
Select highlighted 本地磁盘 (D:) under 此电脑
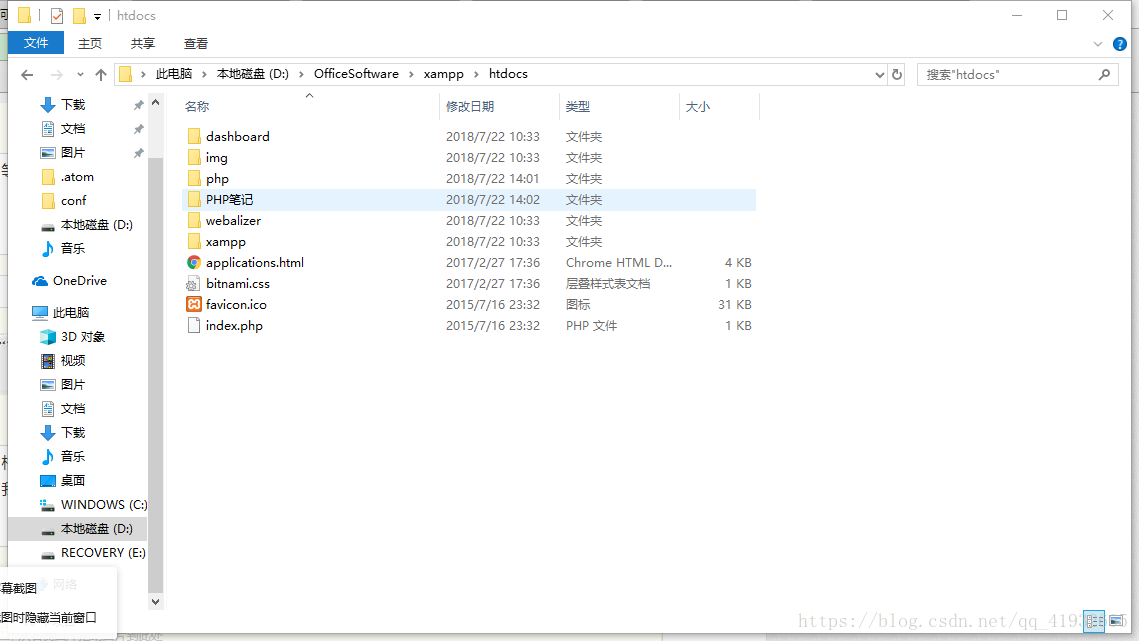click(x=96, y=528)
